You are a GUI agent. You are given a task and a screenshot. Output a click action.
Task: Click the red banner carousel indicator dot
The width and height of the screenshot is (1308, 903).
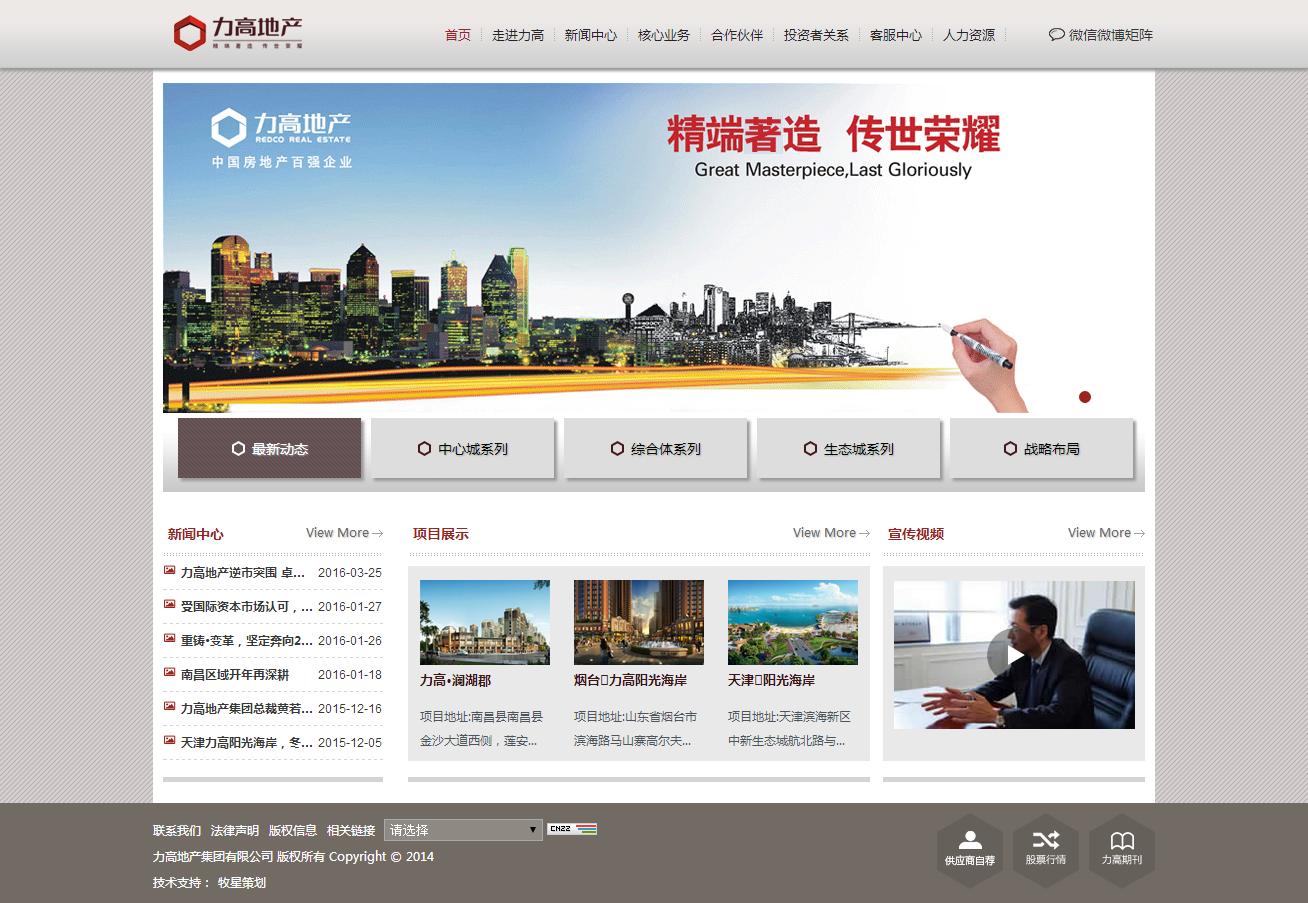click(x=1085, y=397)
